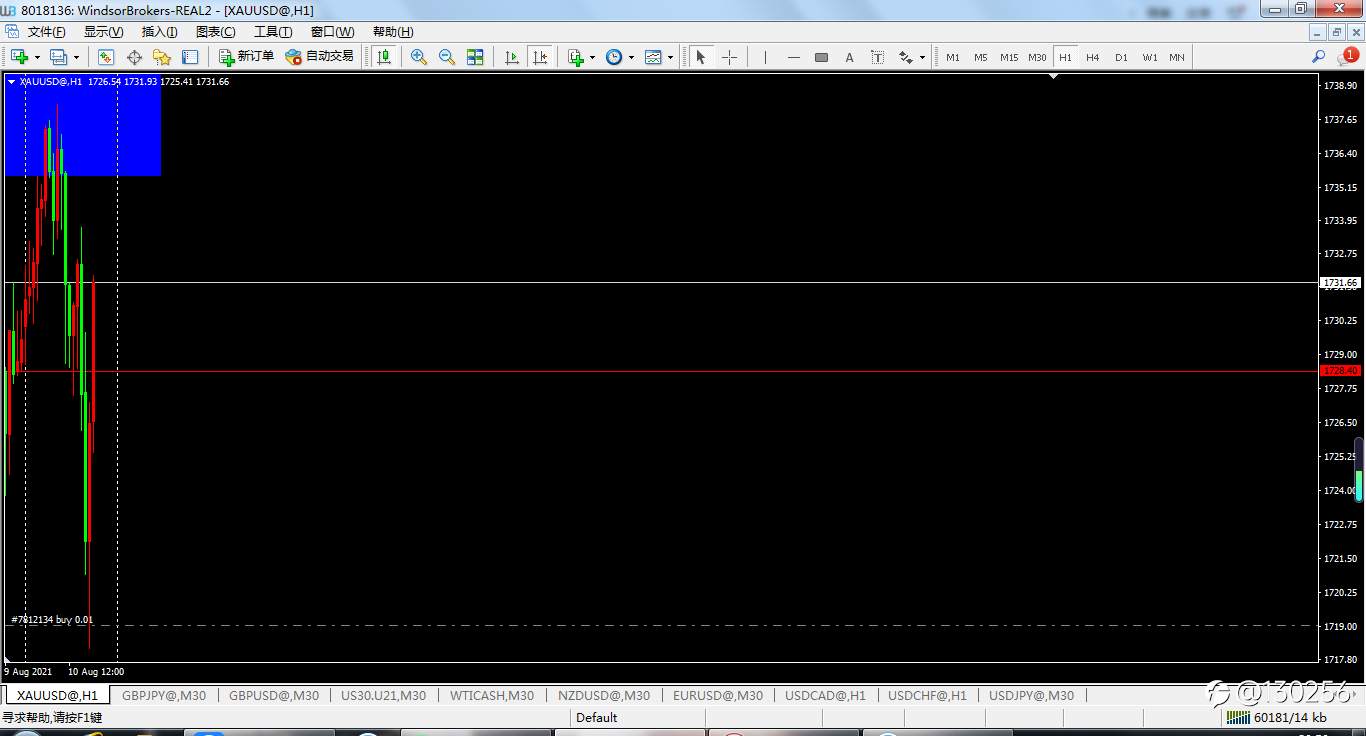
Task: Click the 新订单 new order button
Action: (246, 57)
